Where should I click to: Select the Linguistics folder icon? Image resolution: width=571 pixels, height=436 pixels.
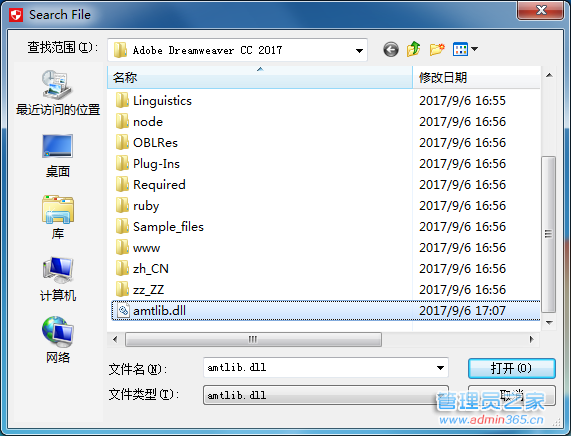point(122,100)
